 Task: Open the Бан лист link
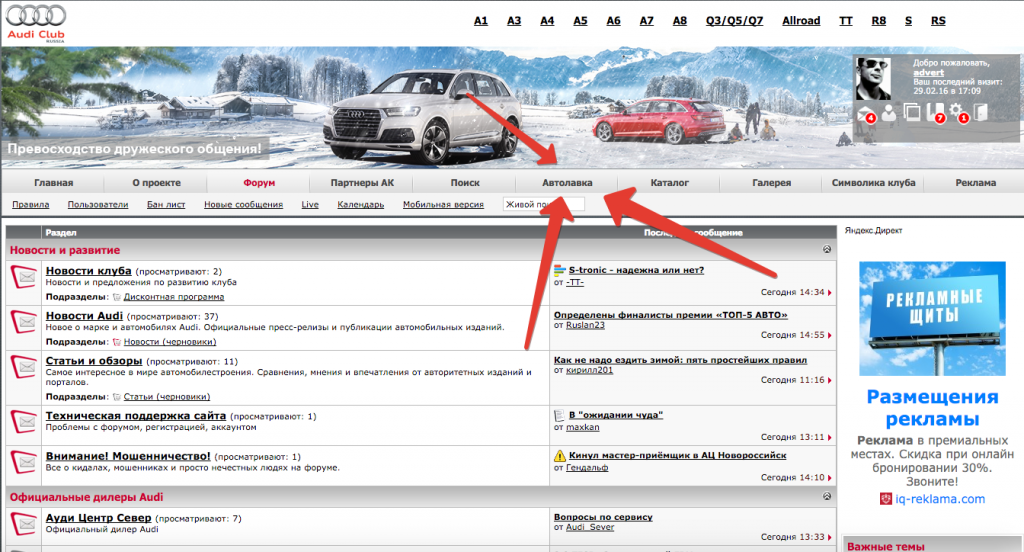tap(166, 204)
